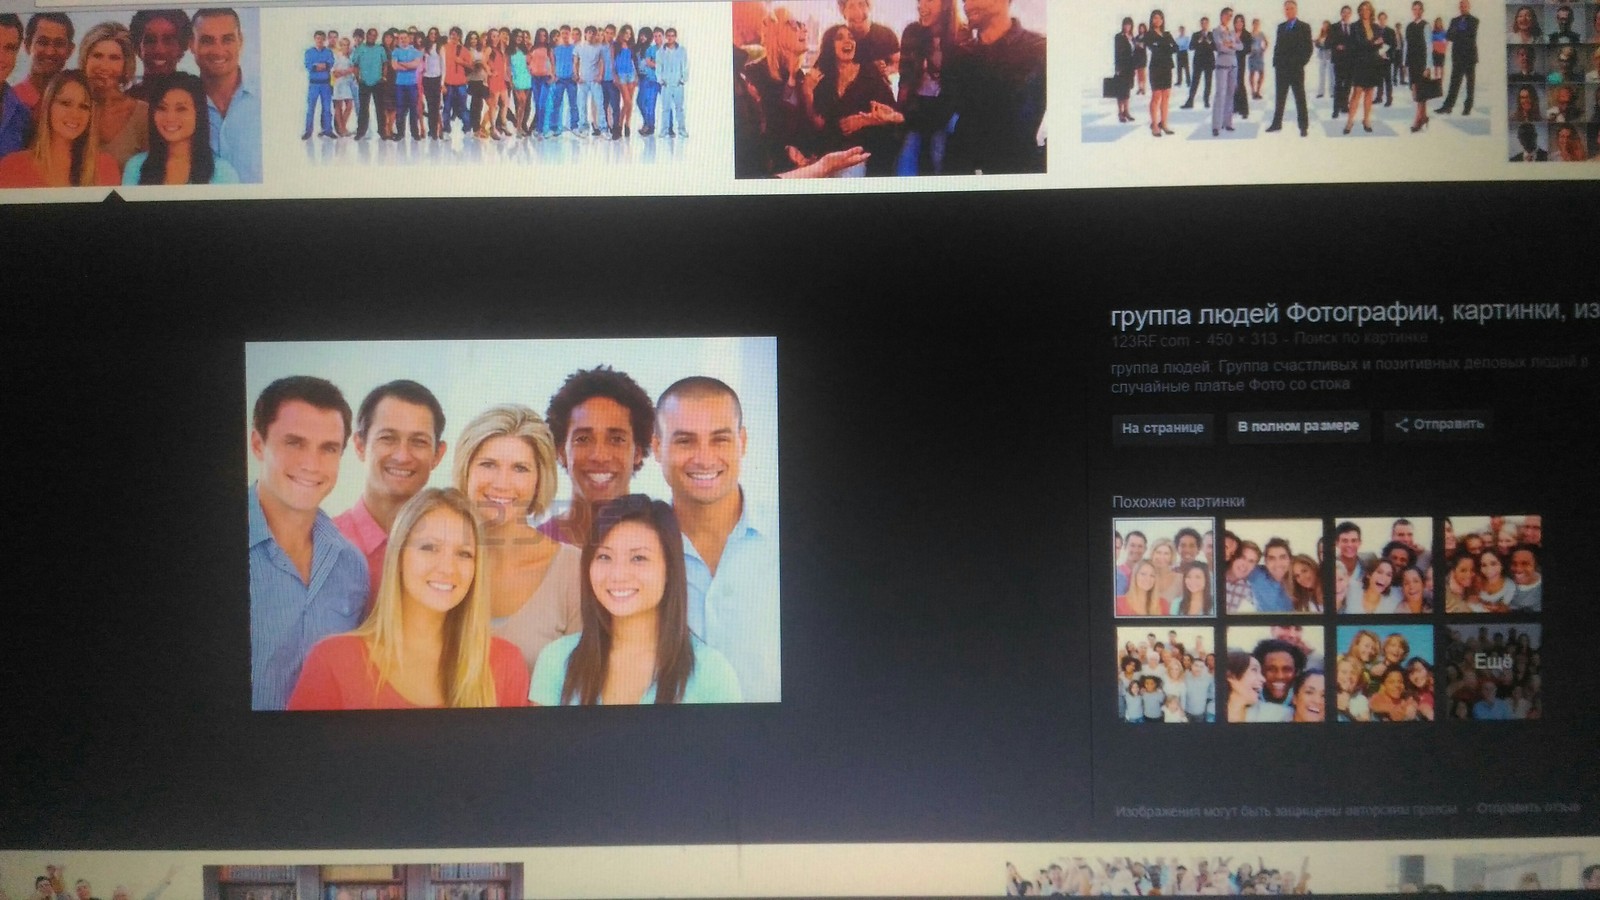The width and height of the screenshot is (1600, 900).
Task: Select the top-row result of a close-up diverse group
Action: tap(130, 95)
